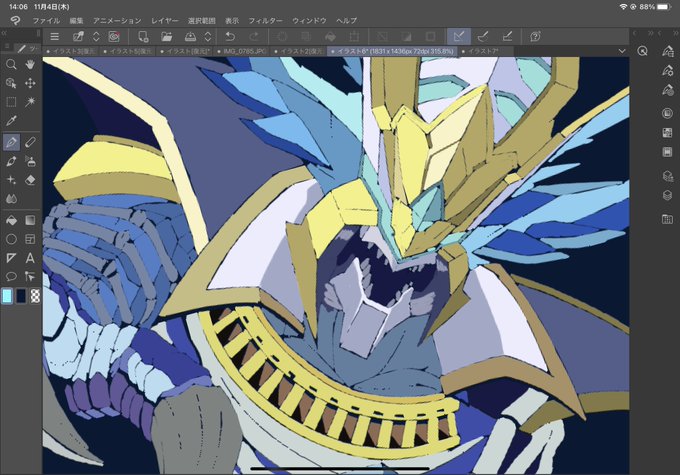The height and width of the screenshot is (475, 680).
Task: Select the light cyan main color swatch
Action: tap(7, 296)
